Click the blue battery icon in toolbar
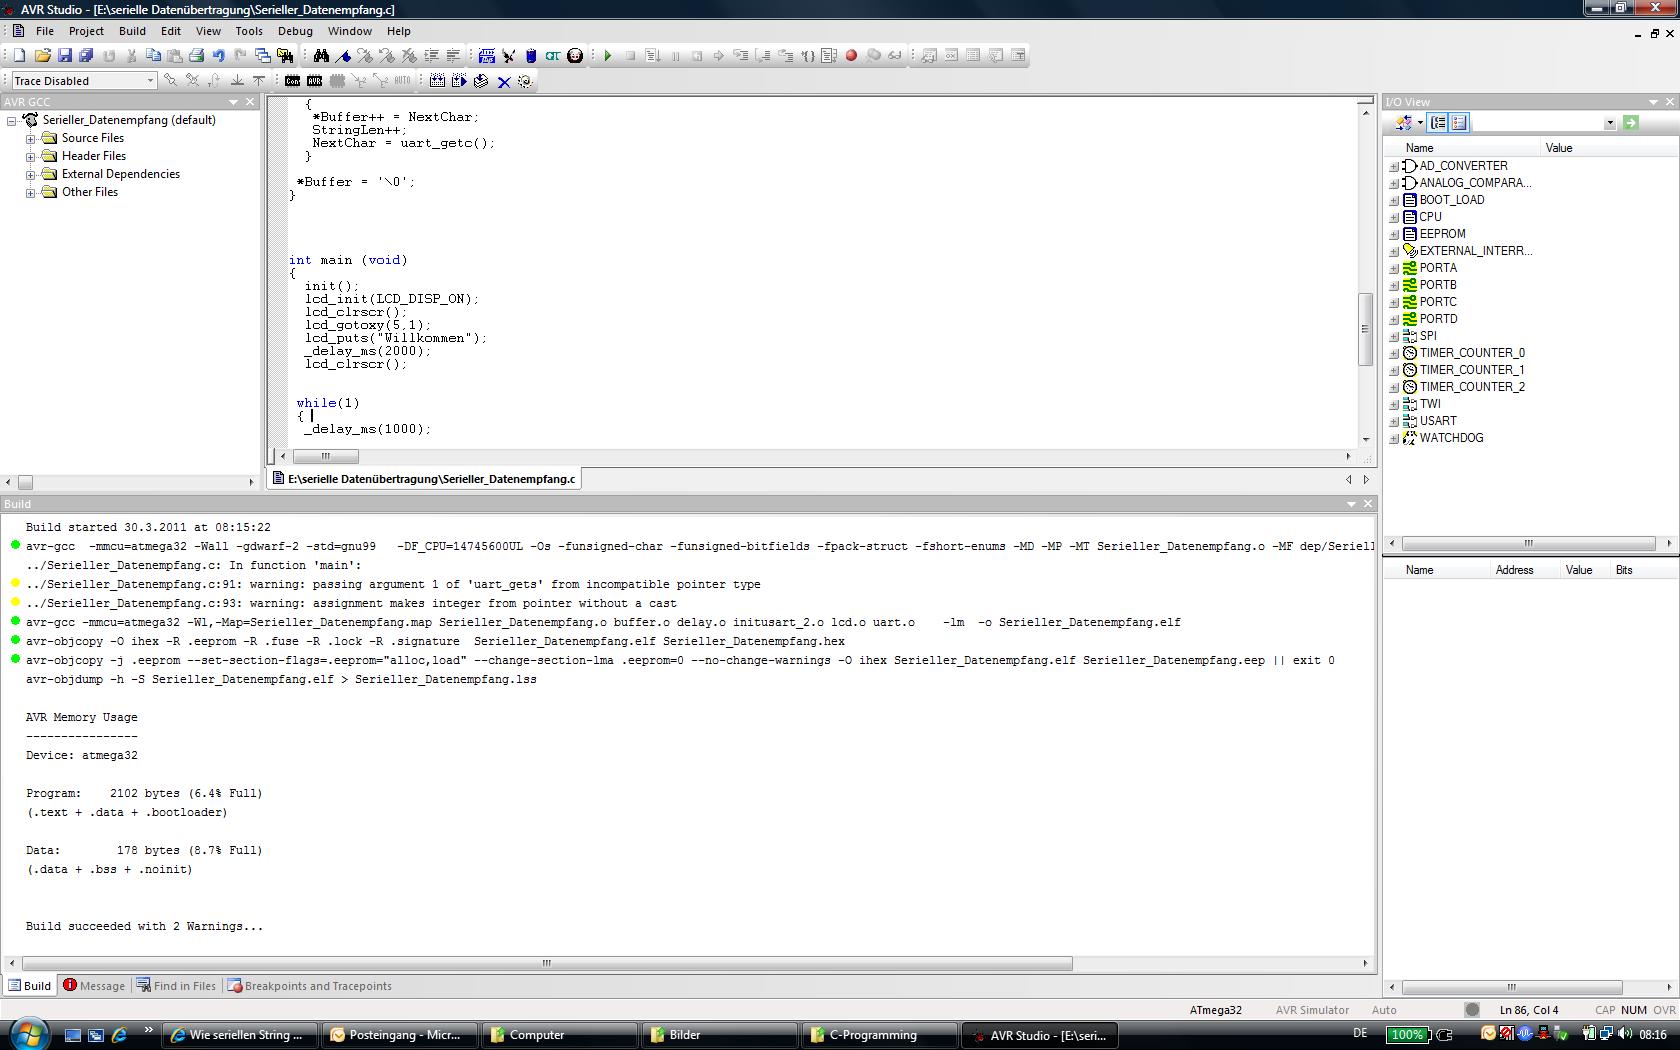The width and height of the screenshot is (1680, 1050). 531,56
